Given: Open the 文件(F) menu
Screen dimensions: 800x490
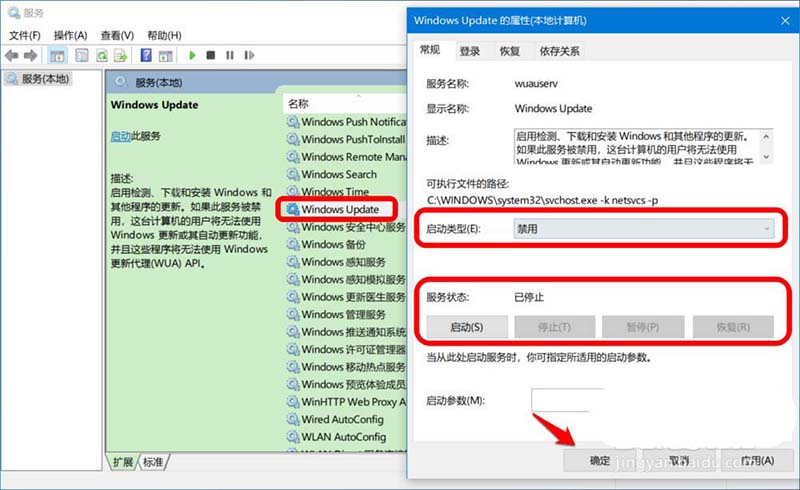Looking at the screenshot, I should 24,35.
